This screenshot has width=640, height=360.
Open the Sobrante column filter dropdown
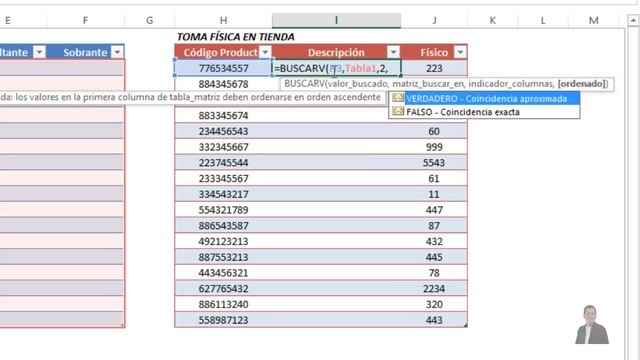[x=117, y=52]
